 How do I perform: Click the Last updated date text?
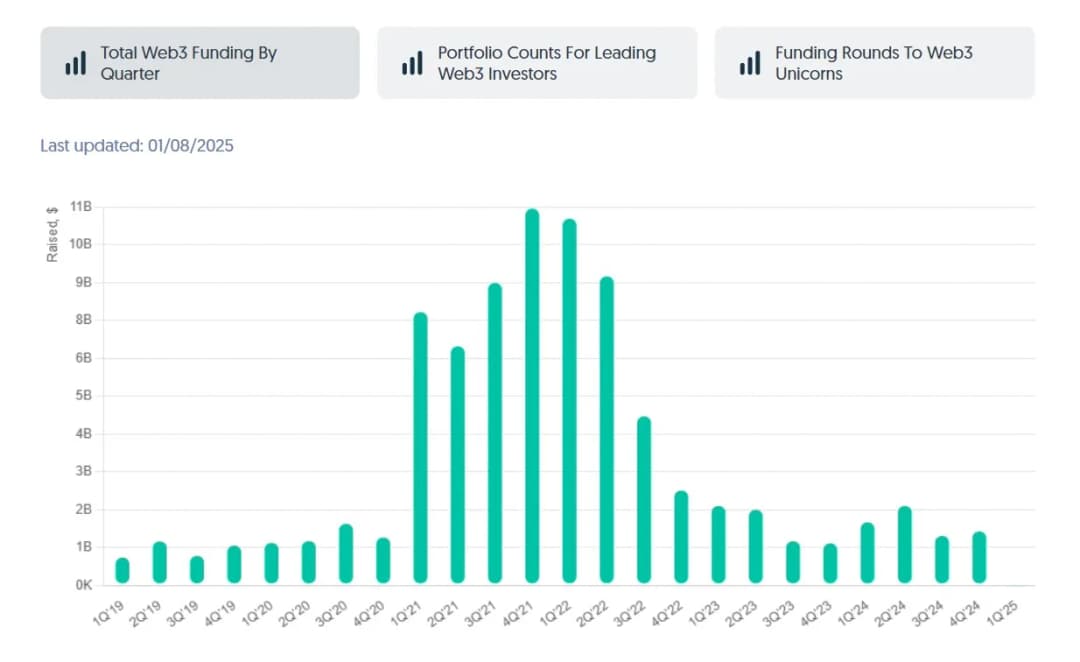[137, 146]
